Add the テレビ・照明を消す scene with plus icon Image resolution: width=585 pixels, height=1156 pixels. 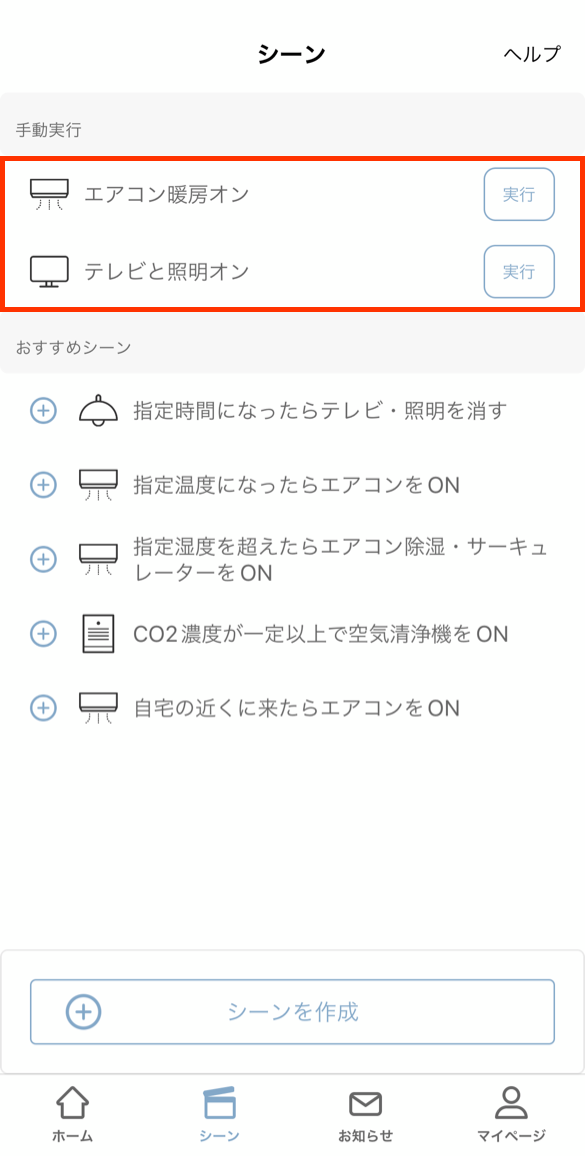43,411
